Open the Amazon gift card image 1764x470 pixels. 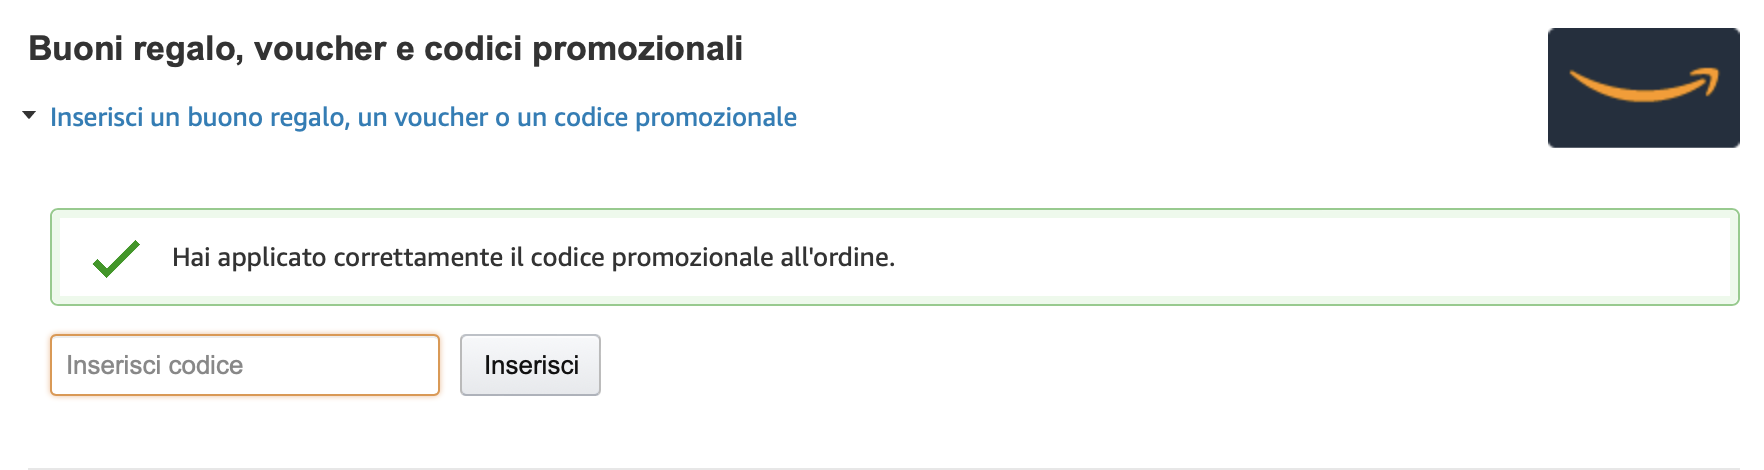tap(1643, 88)
